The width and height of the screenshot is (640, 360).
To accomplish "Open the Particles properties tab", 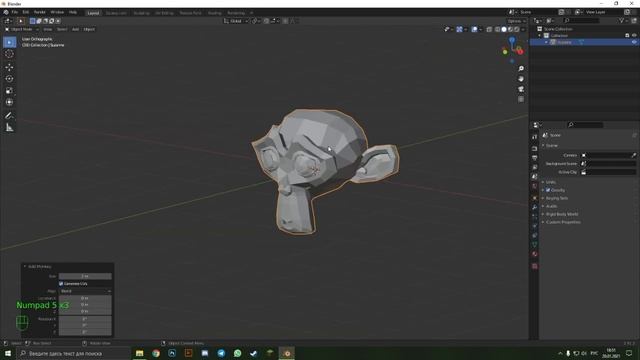I will point(535,217).
